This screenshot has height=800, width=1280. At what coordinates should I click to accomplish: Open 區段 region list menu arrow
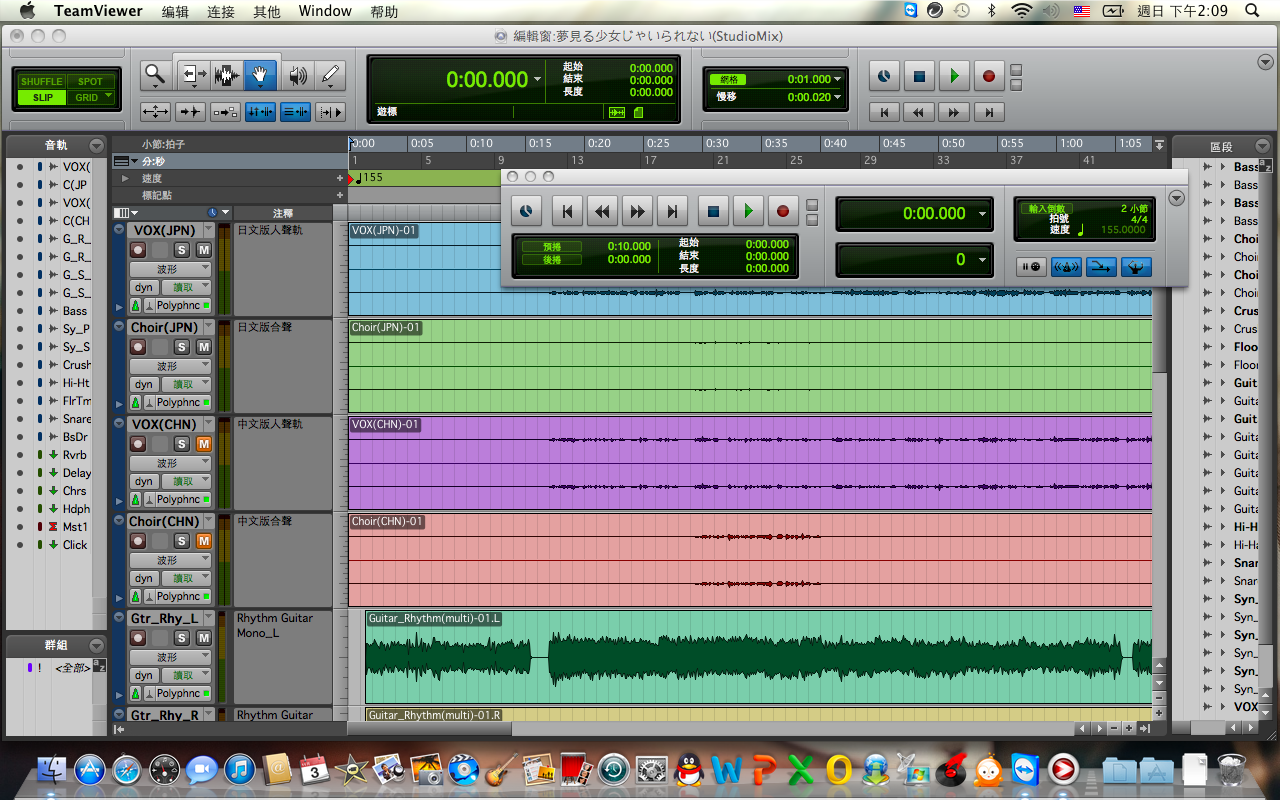pyautogui.click(x=1261, y=146)
